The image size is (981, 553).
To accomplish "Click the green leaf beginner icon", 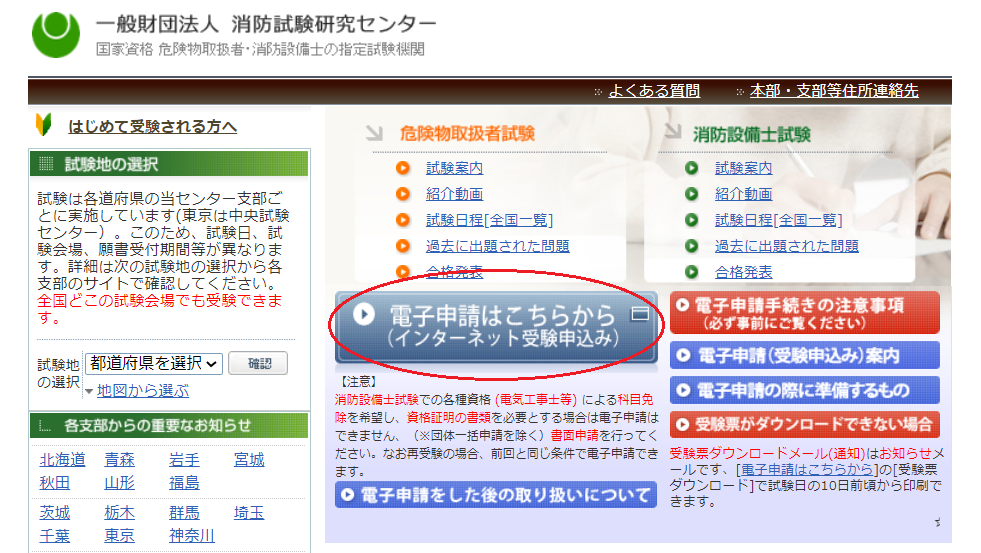I will [x=44, y=125].
